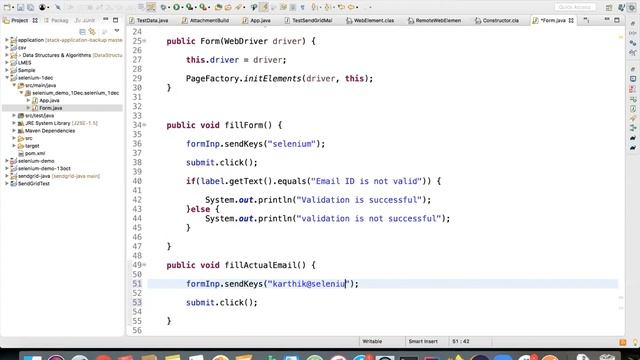The width and height of the screenshot is (640, 360).
Task: Expand the SendGridTest project
Action: (7, 183)
